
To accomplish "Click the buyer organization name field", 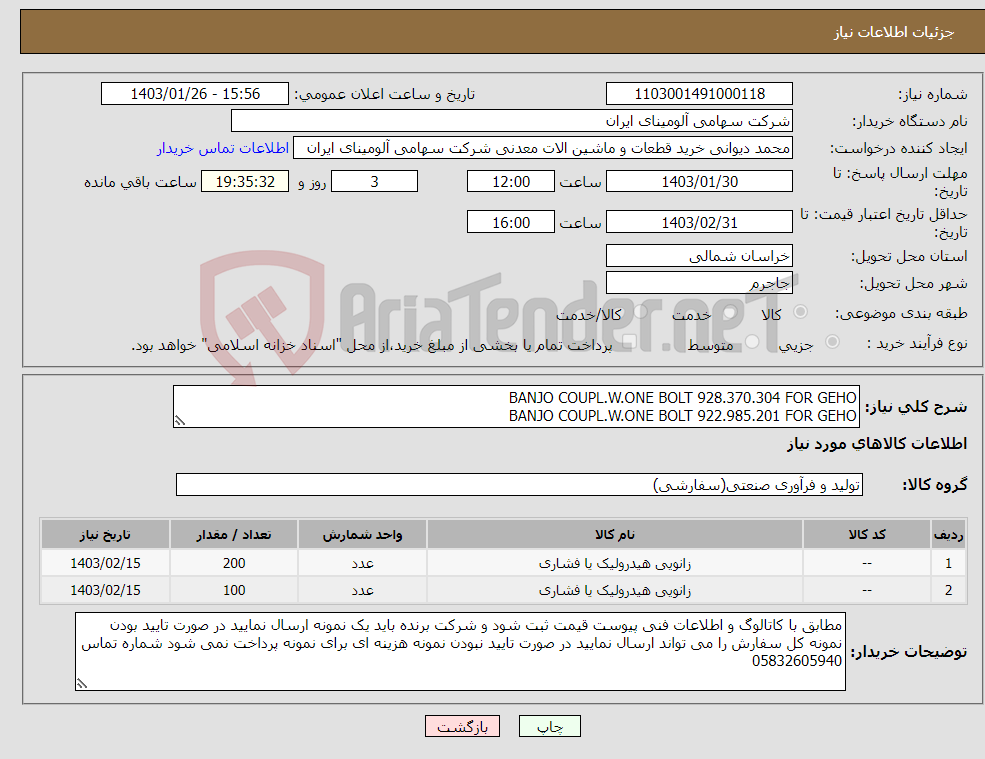I will pos(512,121).
